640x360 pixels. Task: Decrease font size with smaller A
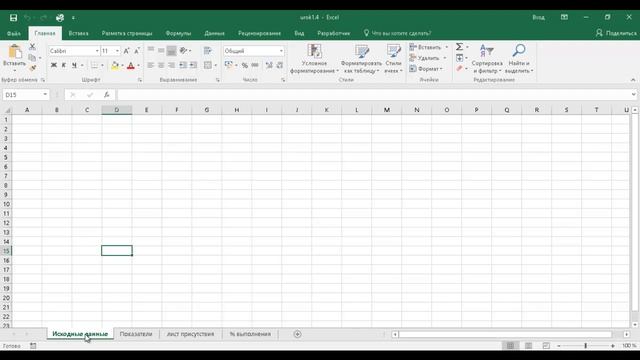click(x=137, y=51)
